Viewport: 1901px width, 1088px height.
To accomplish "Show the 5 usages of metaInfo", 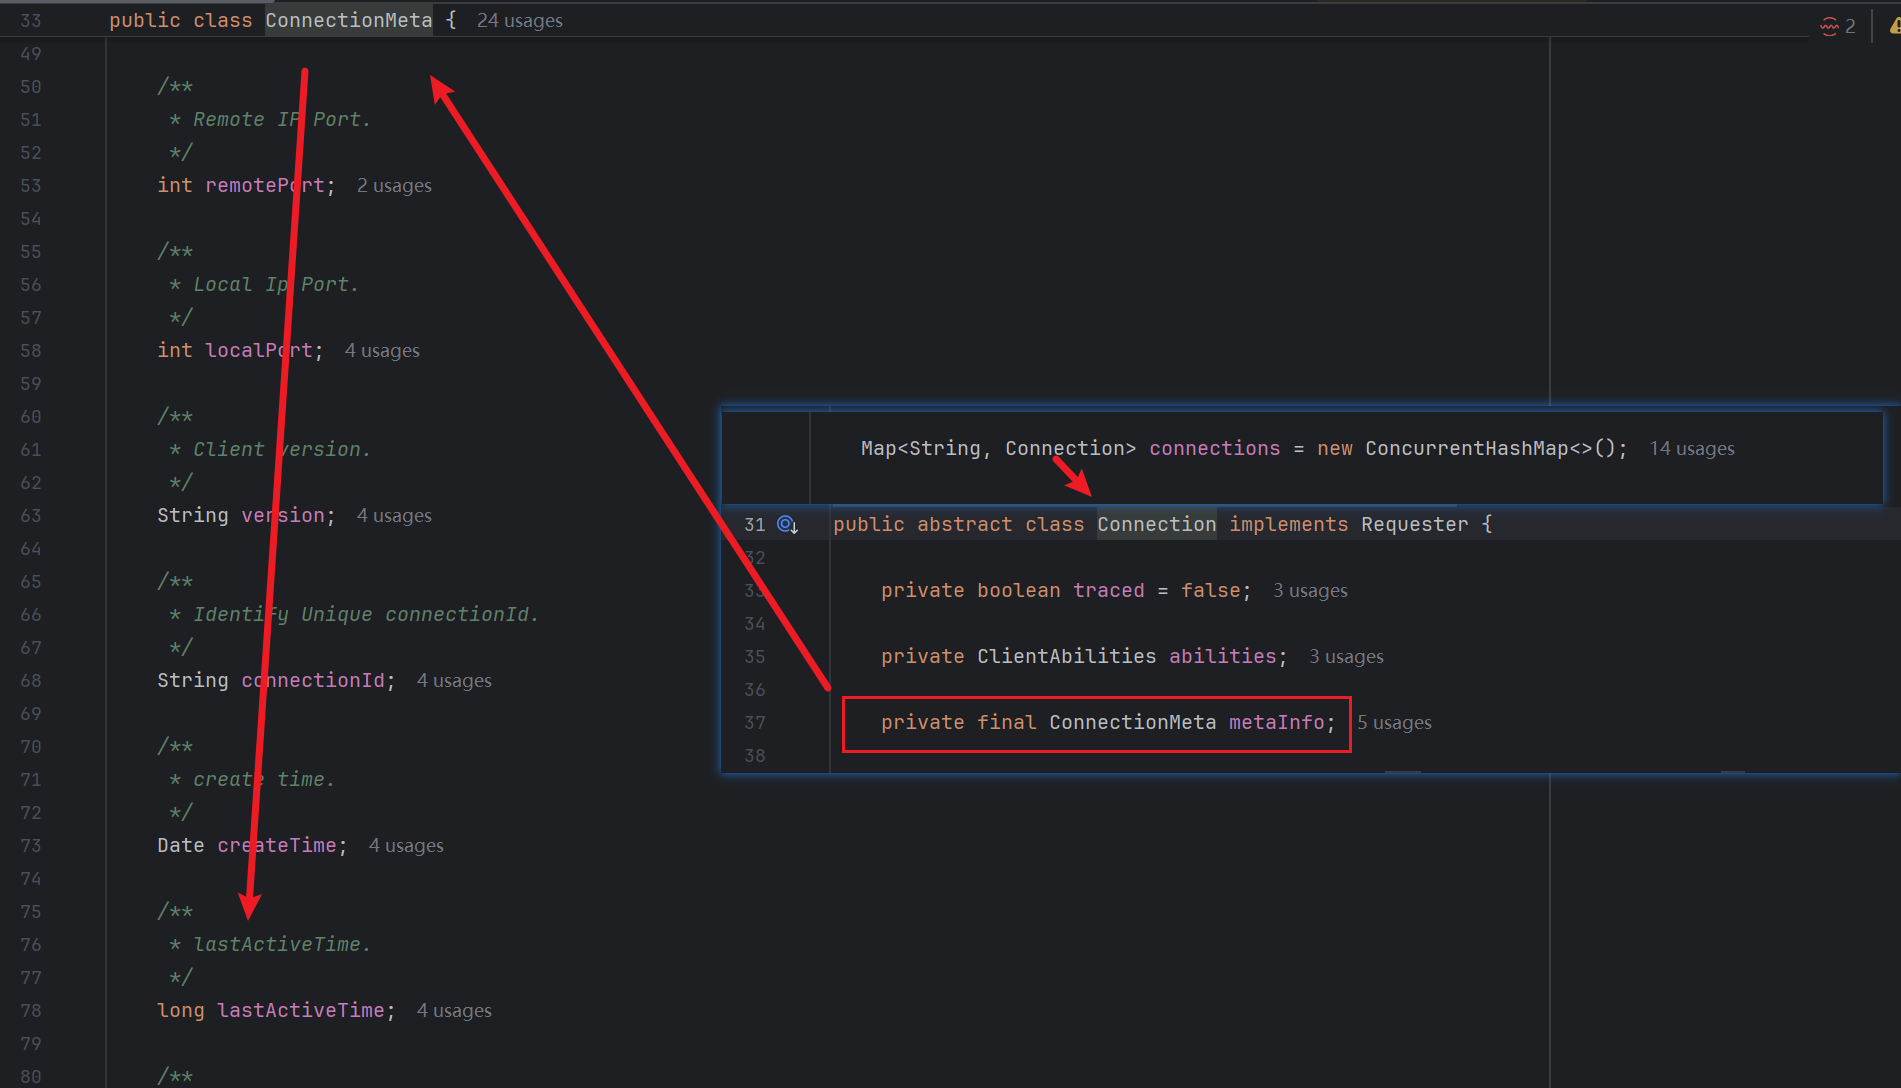I will pyautogui.click(x=1394, y=723).
